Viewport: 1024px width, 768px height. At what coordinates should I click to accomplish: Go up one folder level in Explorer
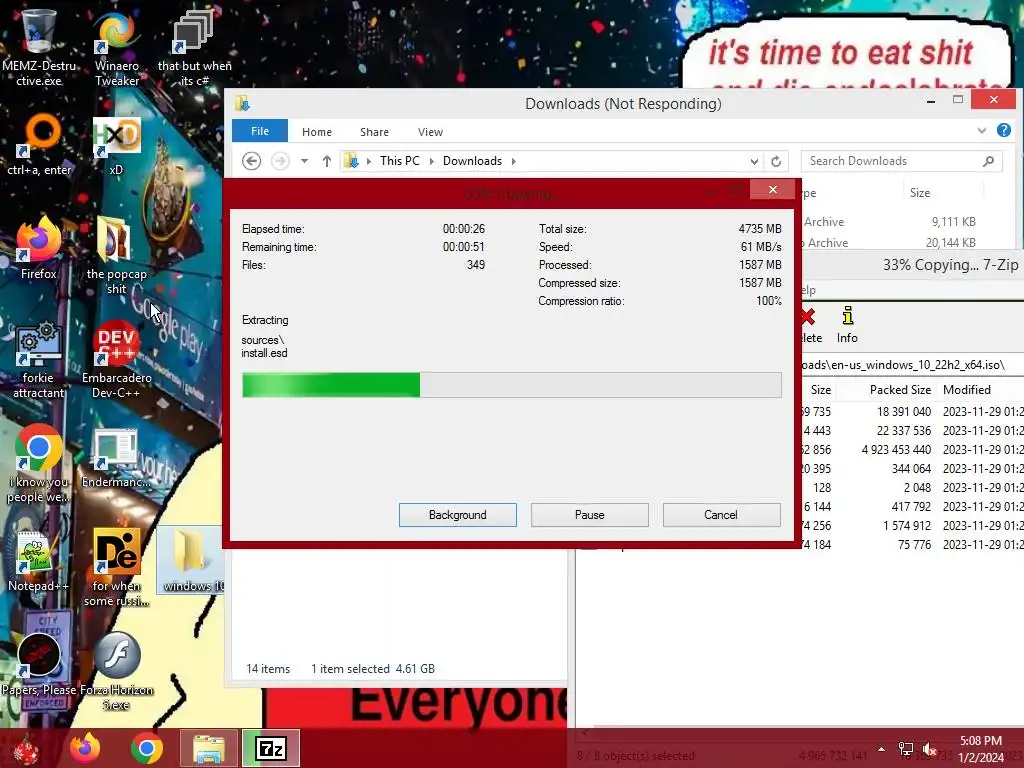pos(327,161)
